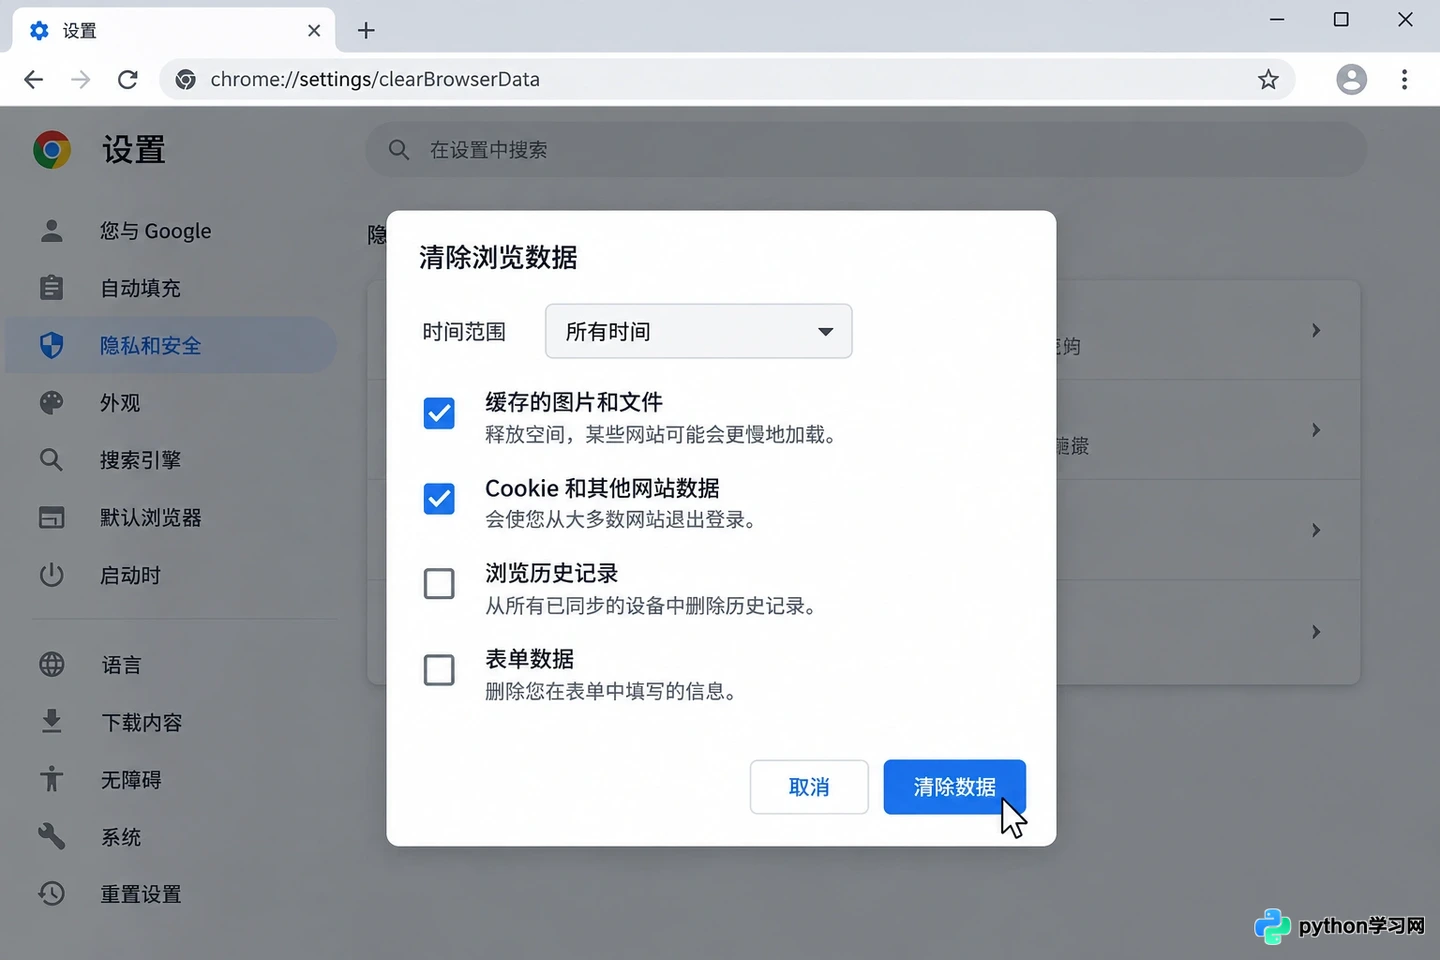1440x960 pixels.
Task: Close the 设置 tab
Action: (314, 31)
